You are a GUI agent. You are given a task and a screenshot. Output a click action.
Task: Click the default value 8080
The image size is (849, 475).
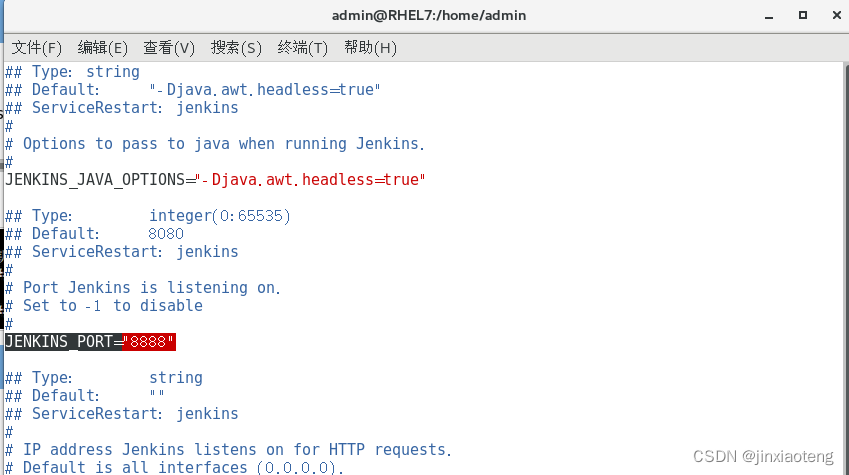166,233
